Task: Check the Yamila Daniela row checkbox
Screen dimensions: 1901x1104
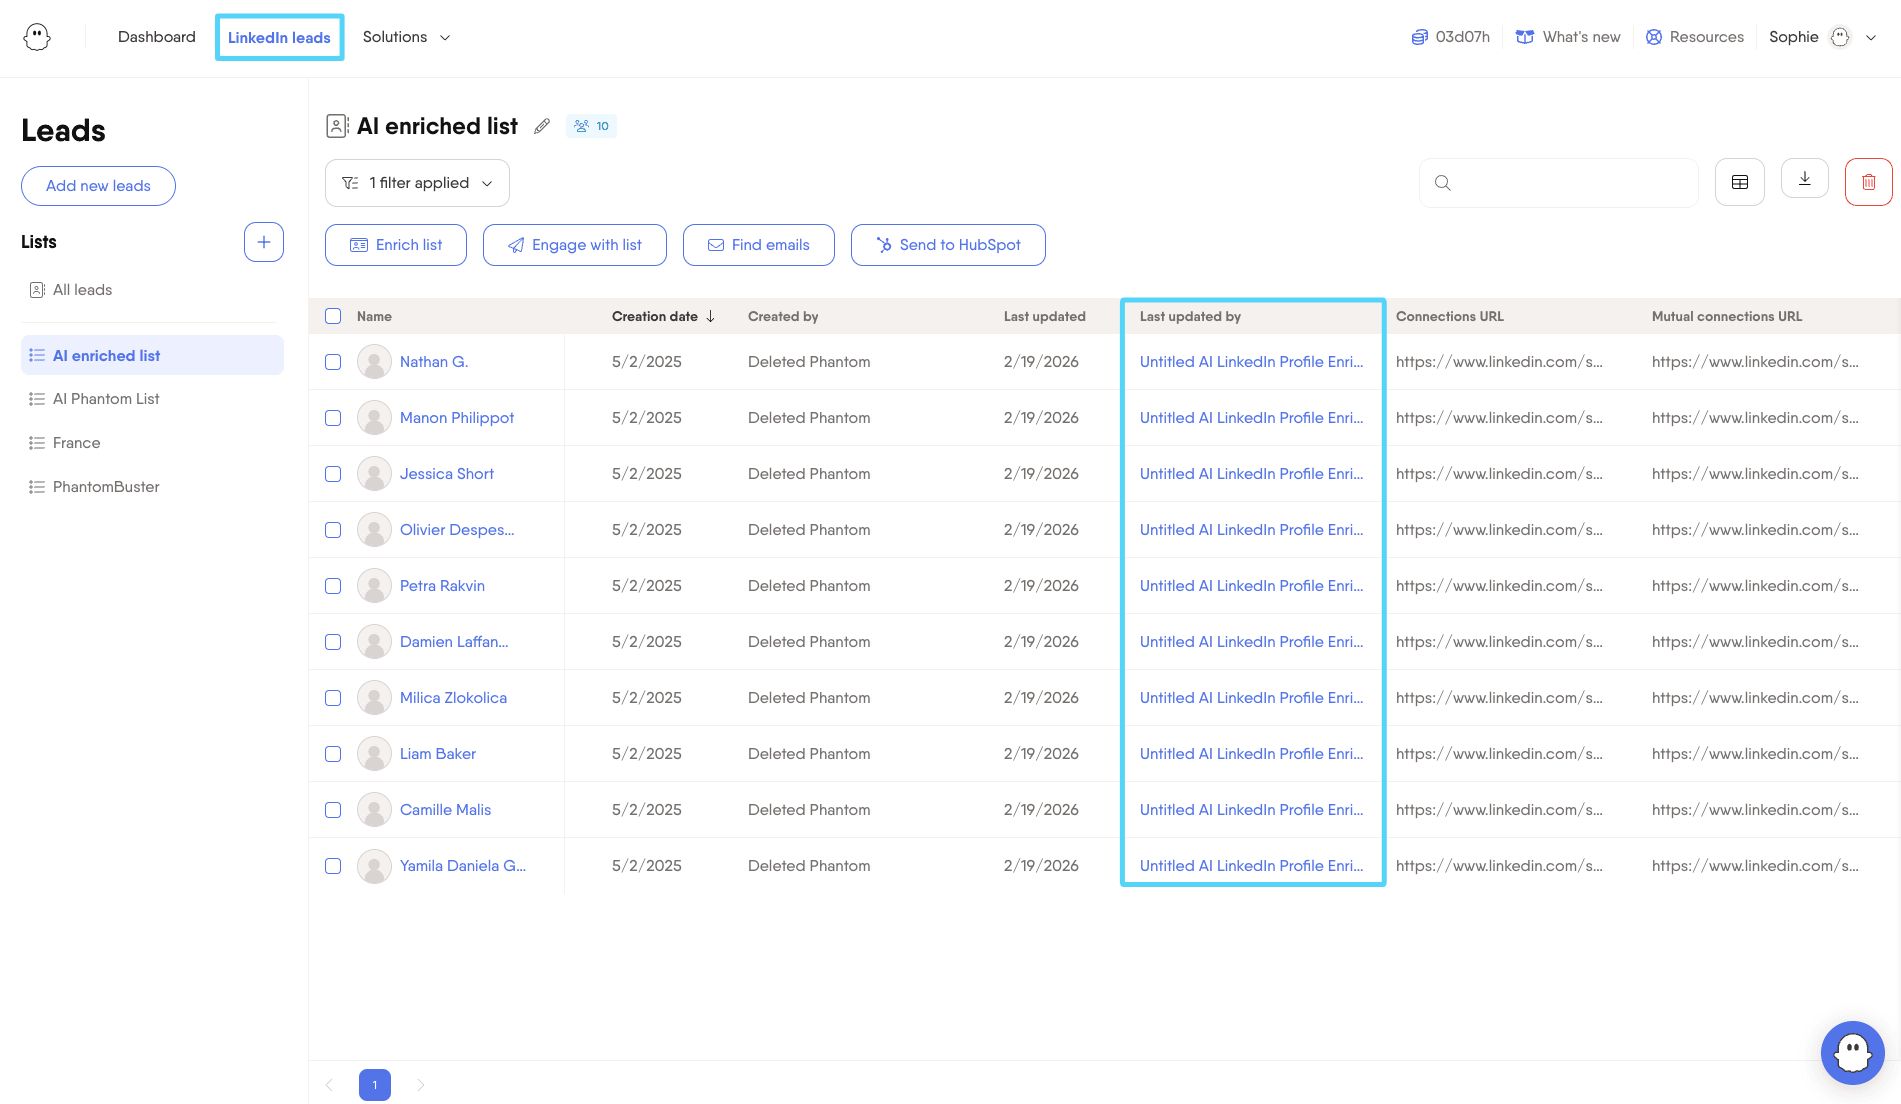Action: 333,866
